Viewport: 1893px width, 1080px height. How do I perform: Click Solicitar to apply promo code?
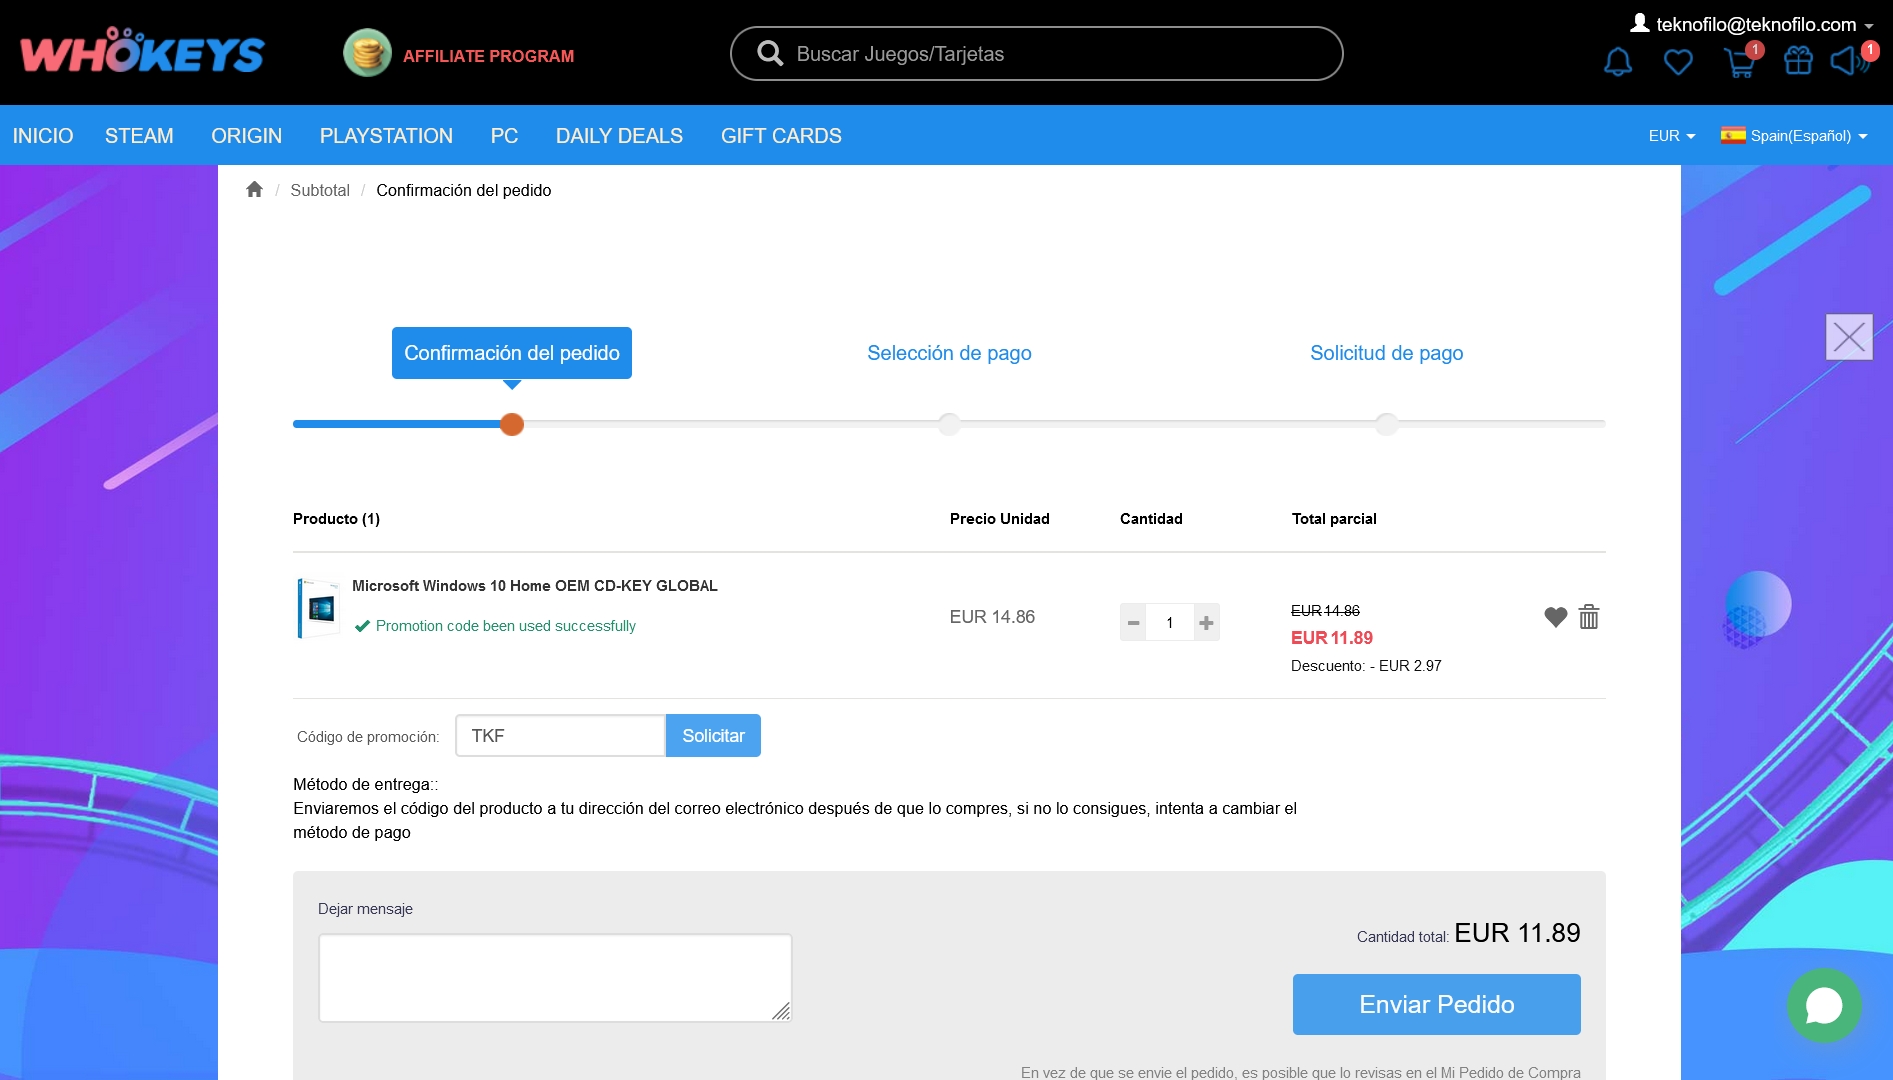[713, 736]
